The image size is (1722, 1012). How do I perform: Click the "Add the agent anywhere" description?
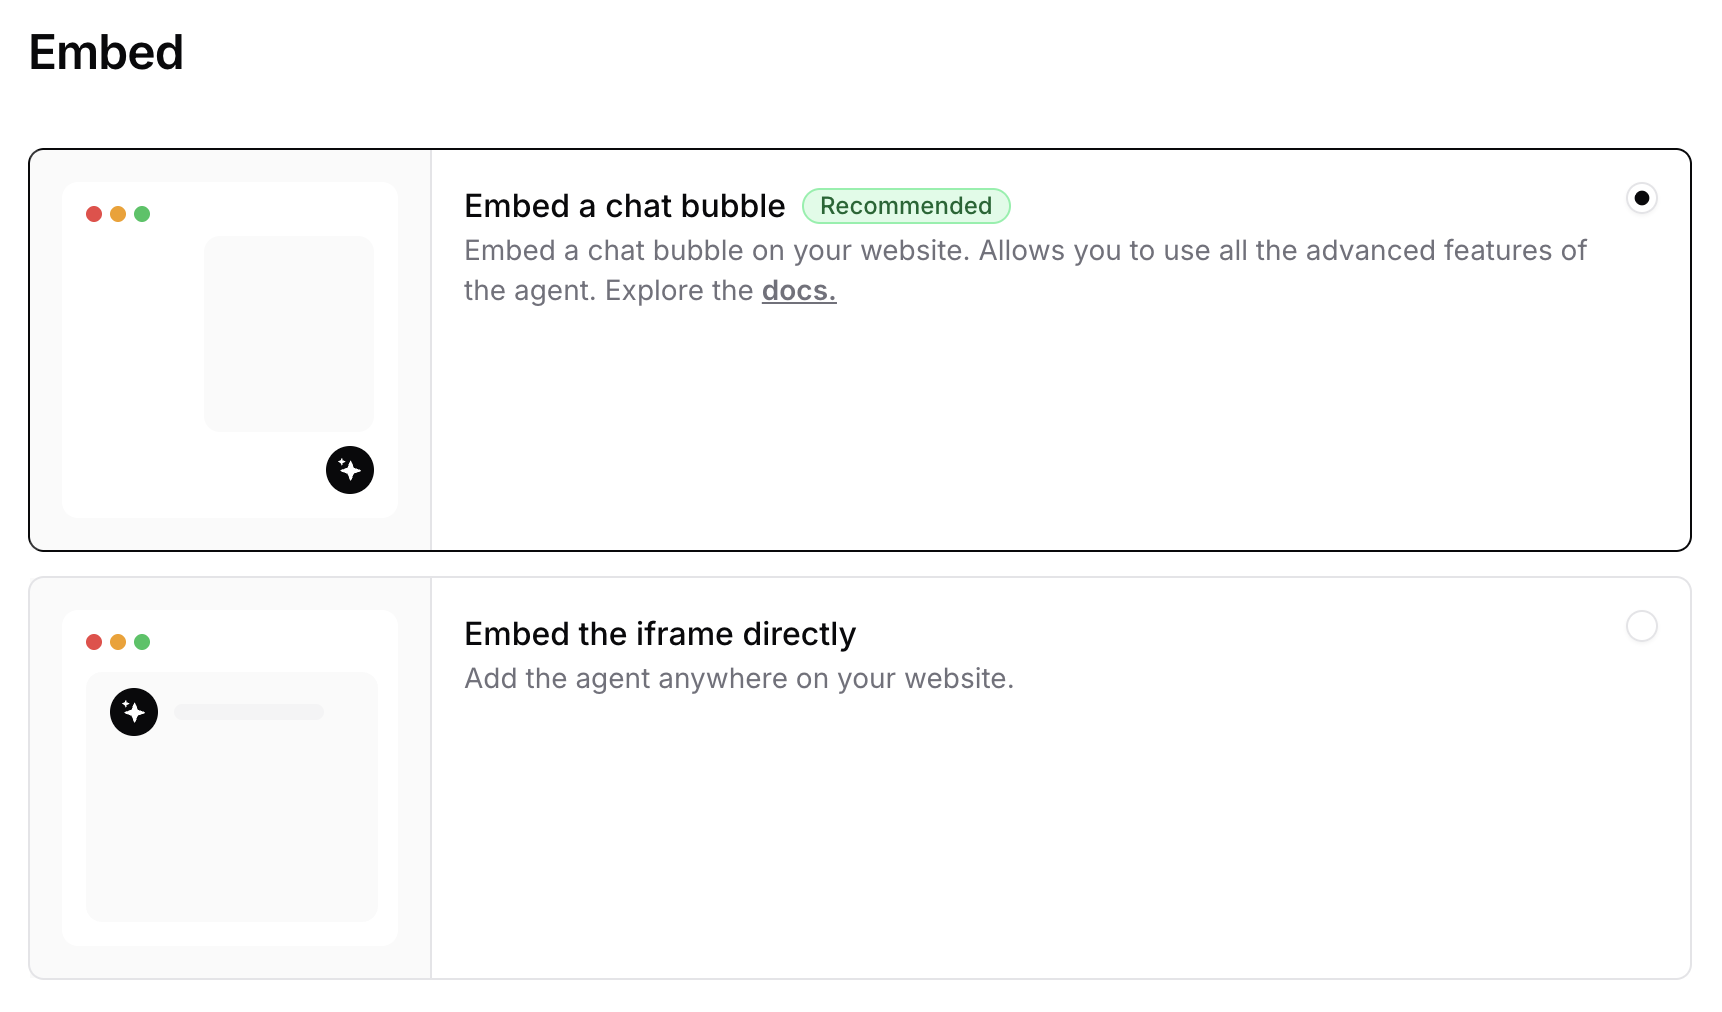point(739,678)
